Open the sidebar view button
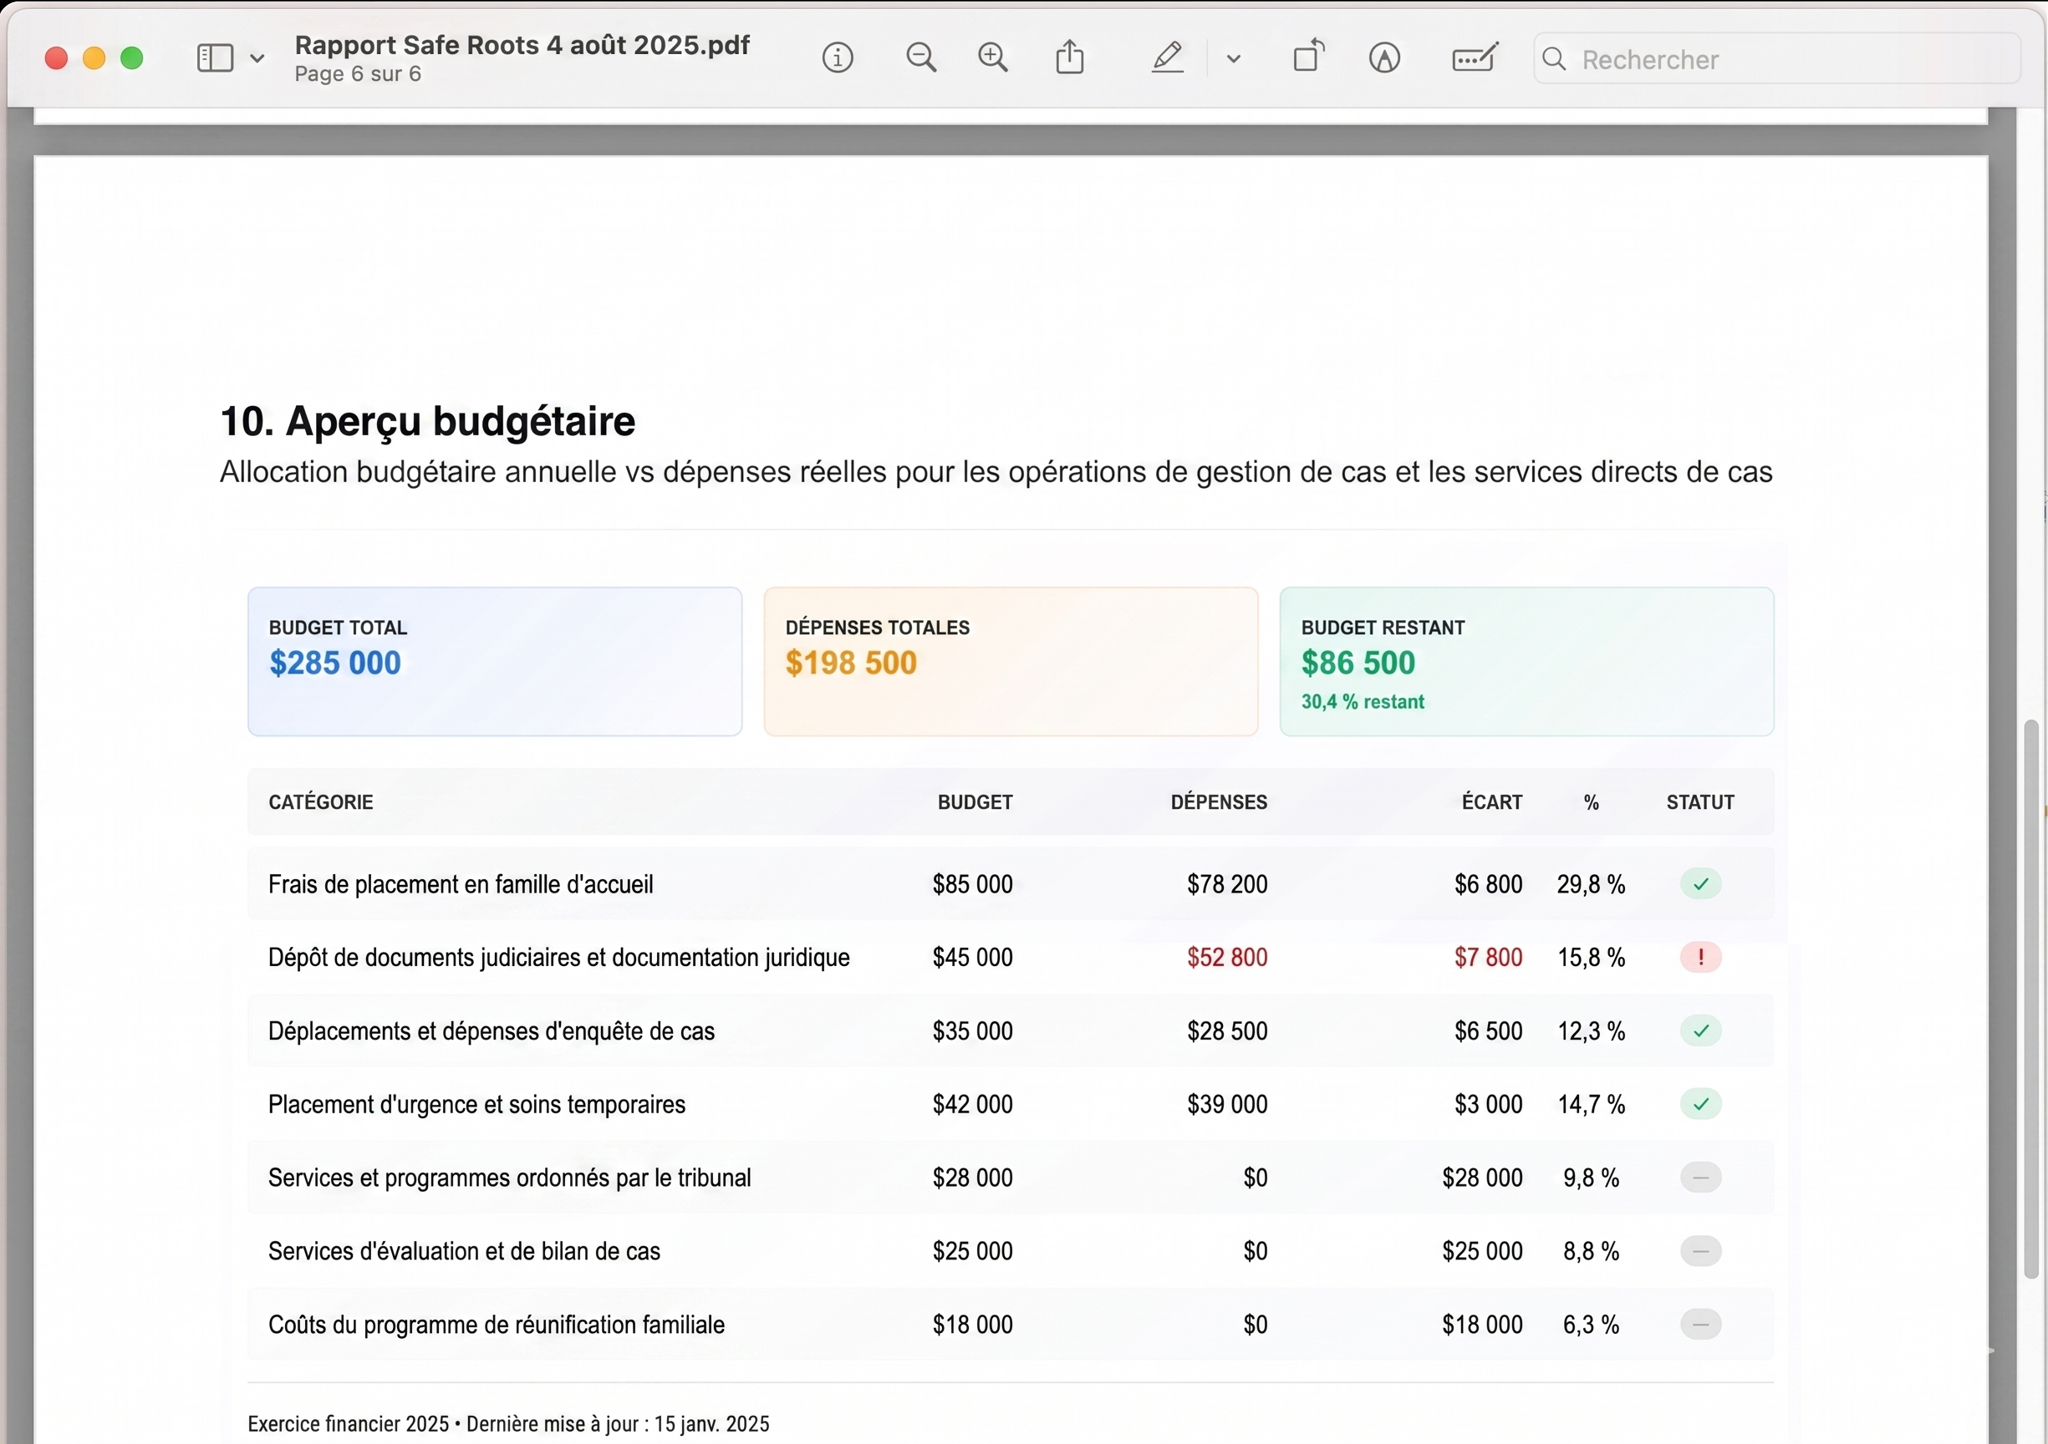This screenshot has width=2048, height=1444. [x=215, y=58]
